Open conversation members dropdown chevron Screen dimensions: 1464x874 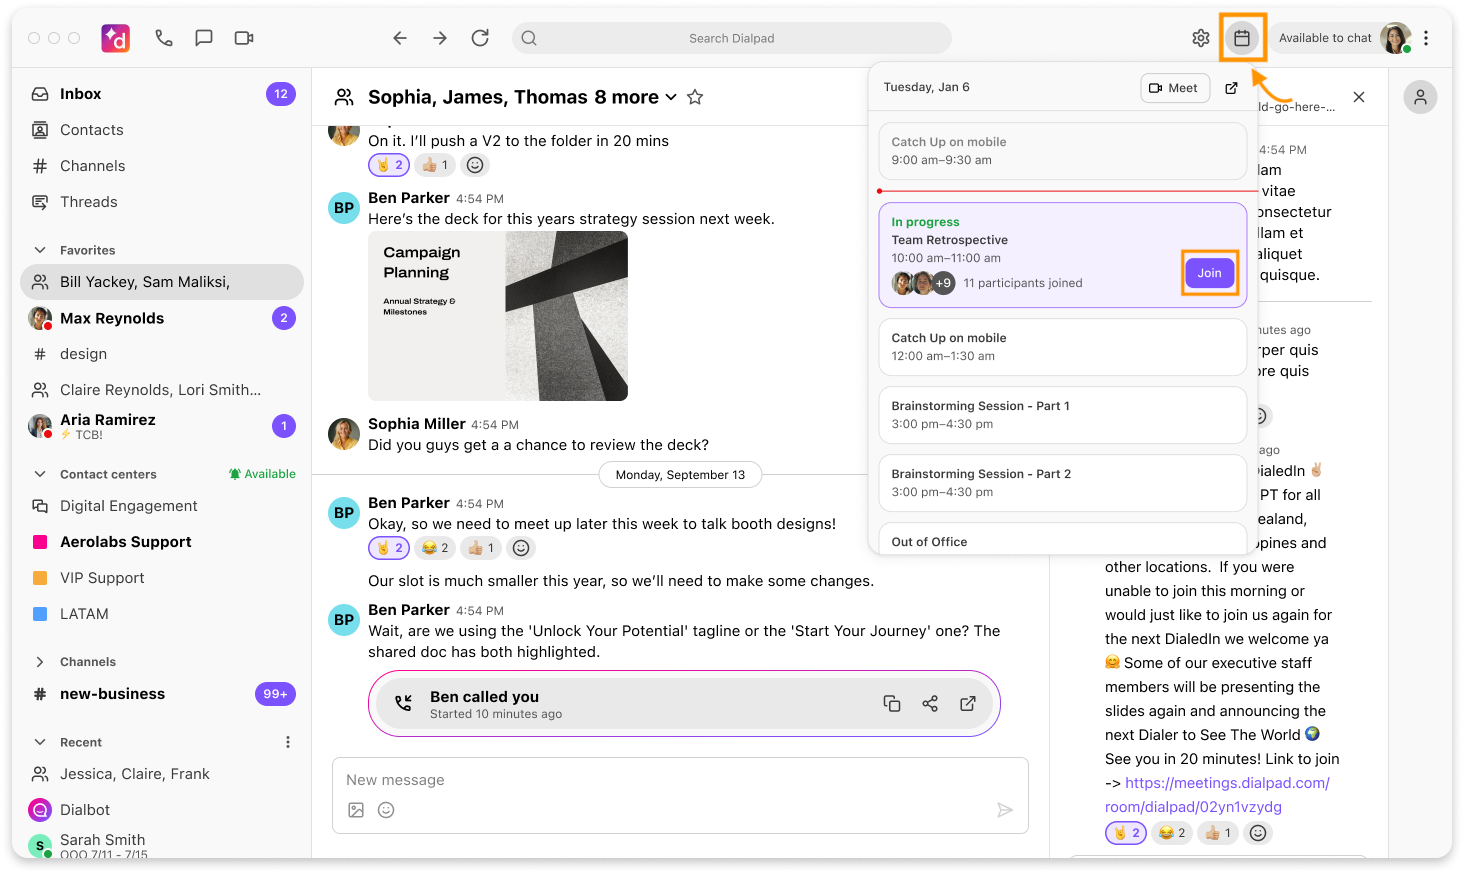pos(671,97)
